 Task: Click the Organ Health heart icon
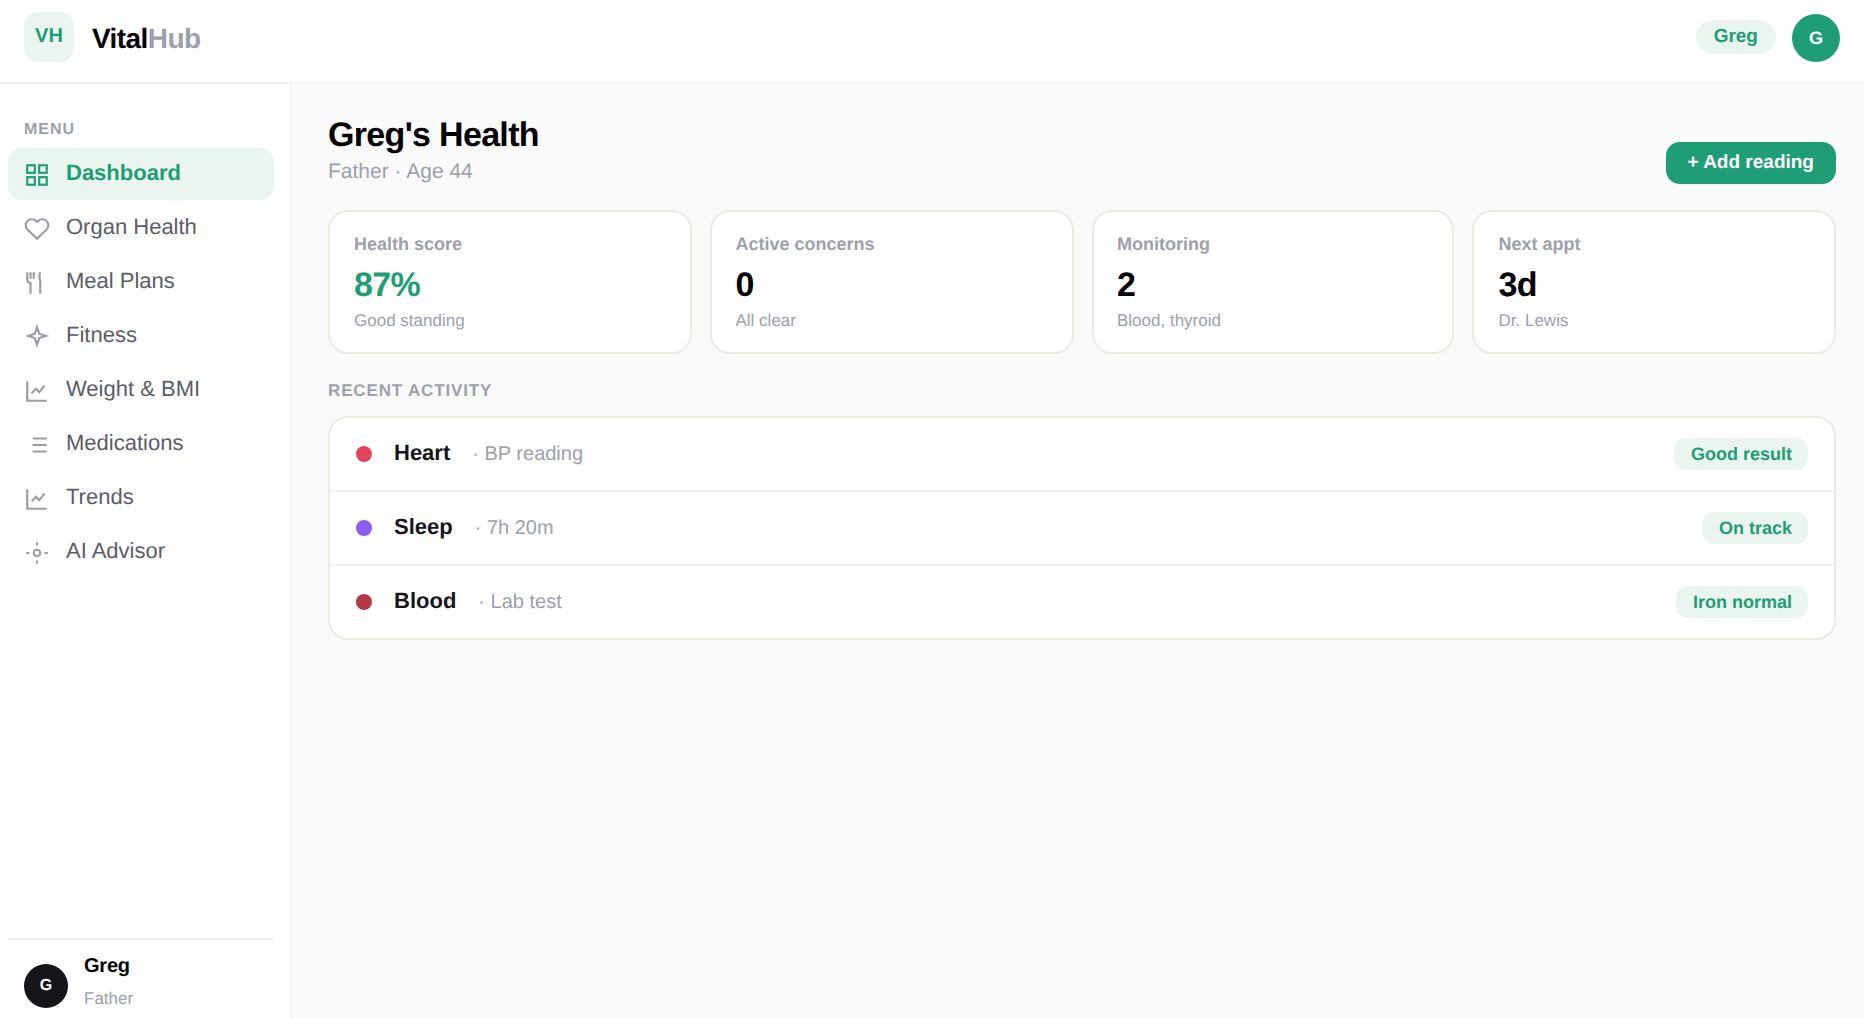pyautogui.click(x=37, y=229)
